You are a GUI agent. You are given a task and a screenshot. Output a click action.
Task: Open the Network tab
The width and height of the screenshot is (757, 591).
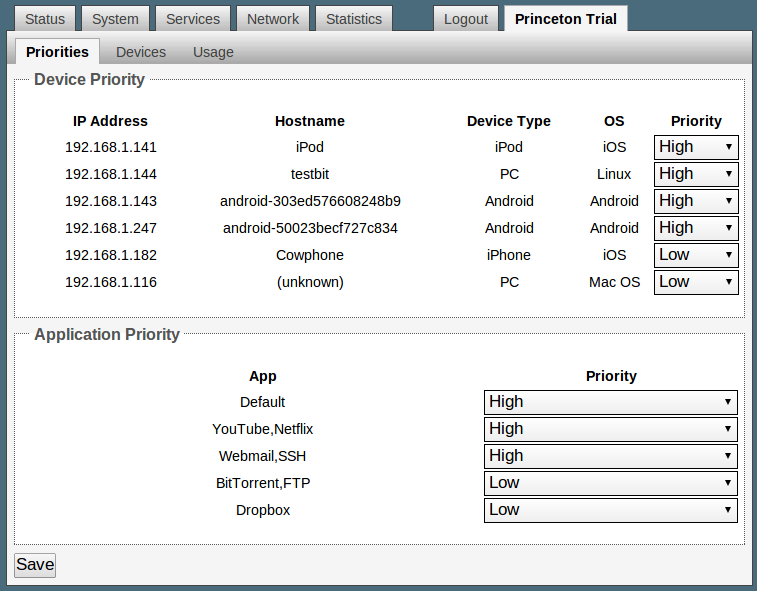tap(273, 19)
